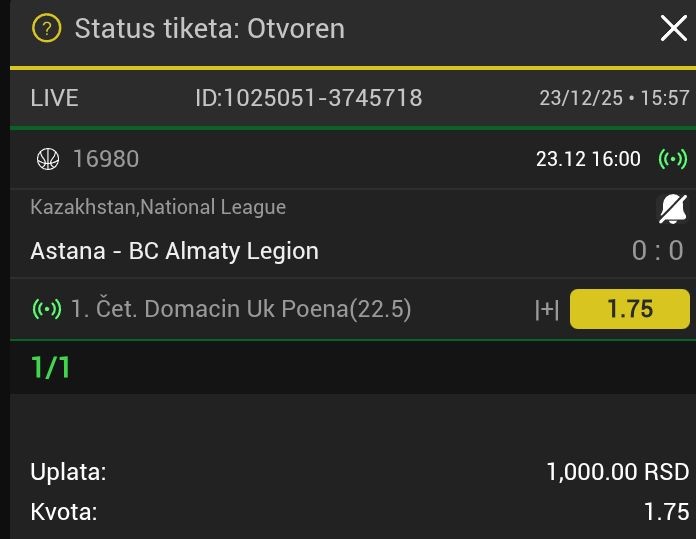
Task: Toggle the muted bell notification icon
Action: [x=672, y=209]
